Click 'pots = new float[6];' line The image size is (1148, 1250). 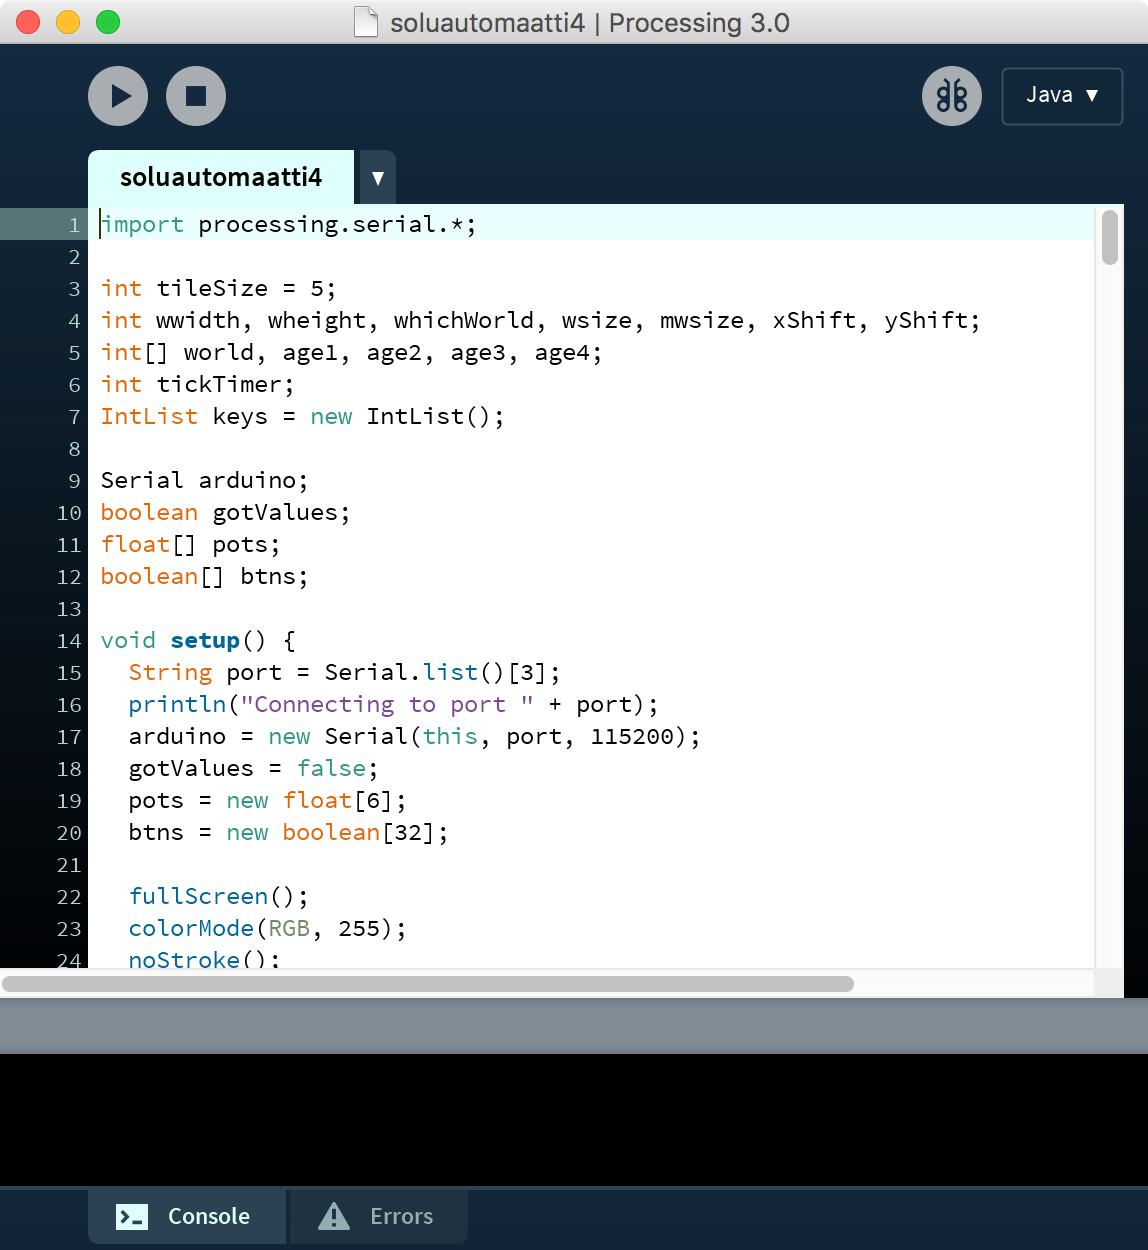(x=267, y=800)
